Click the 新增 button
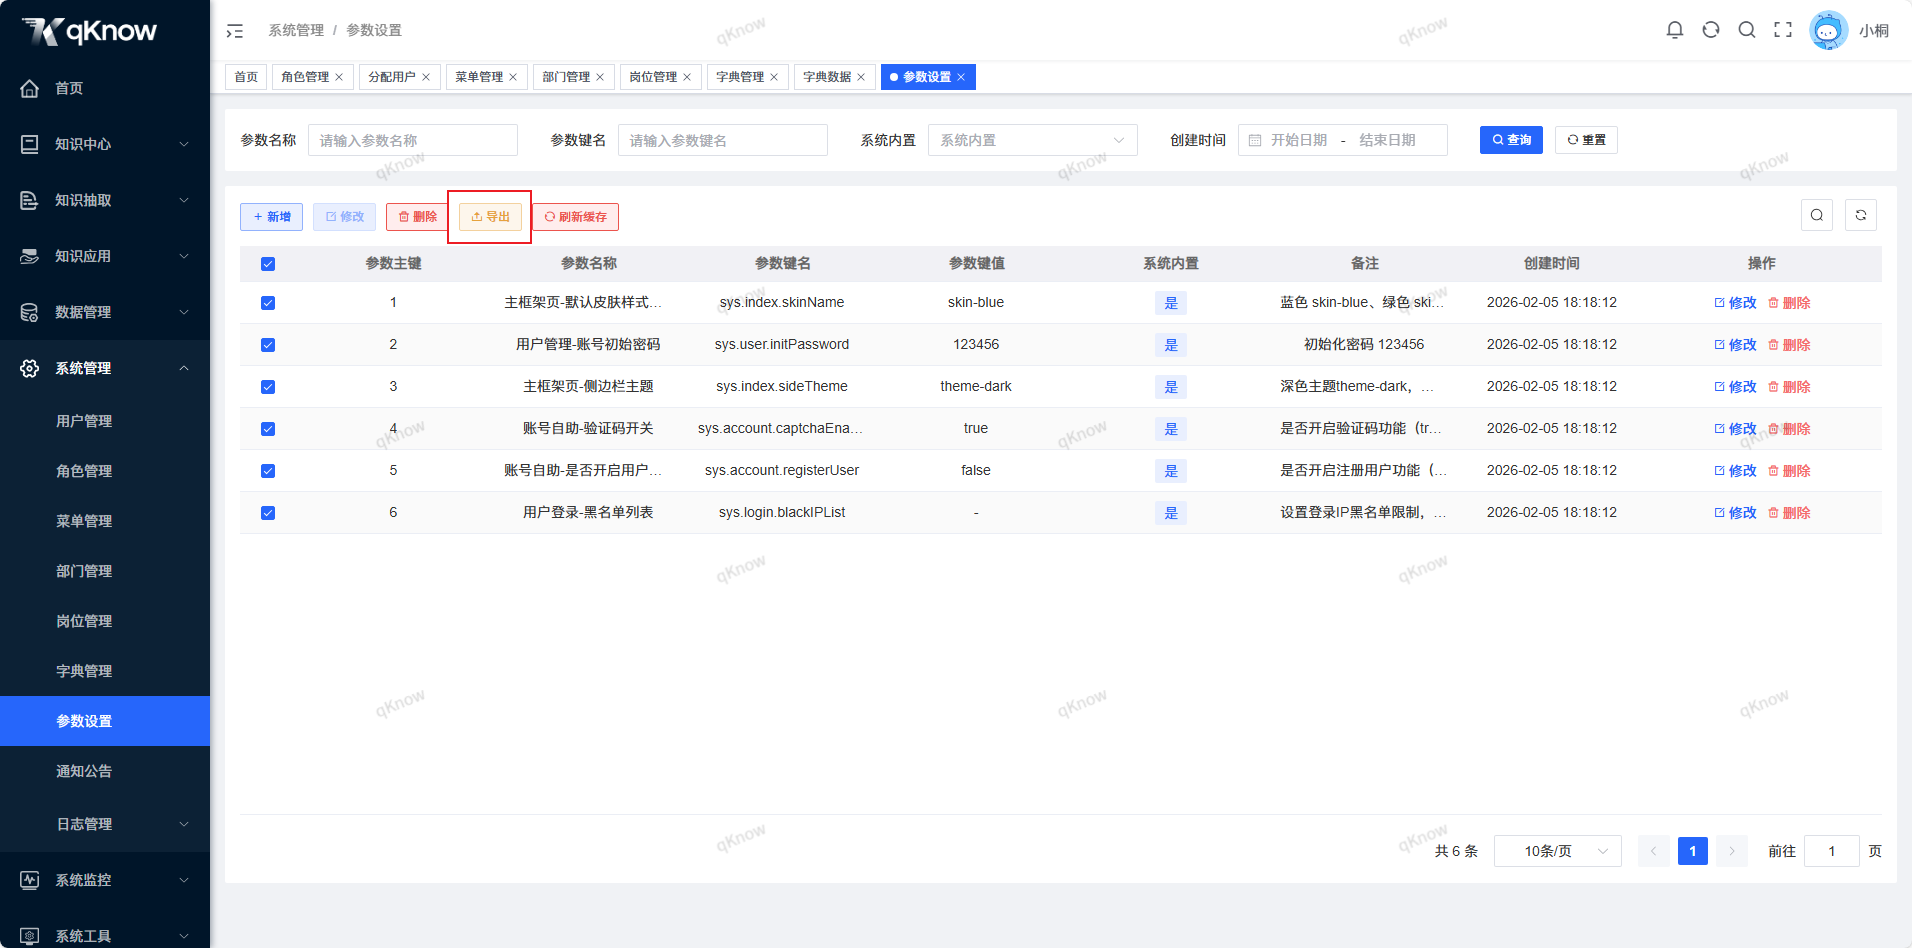Screen dimensions: 1912x948 (271, 217)
